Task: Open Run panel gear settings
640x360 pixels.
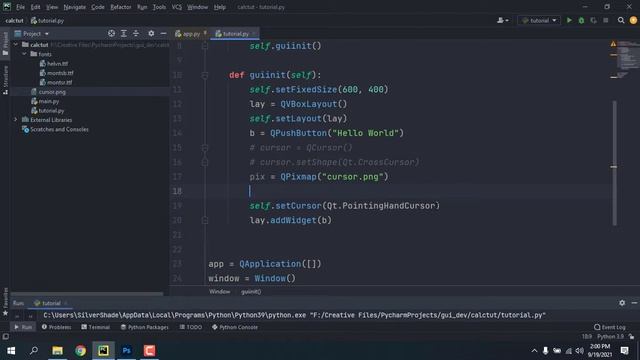Action: [622, 303]
